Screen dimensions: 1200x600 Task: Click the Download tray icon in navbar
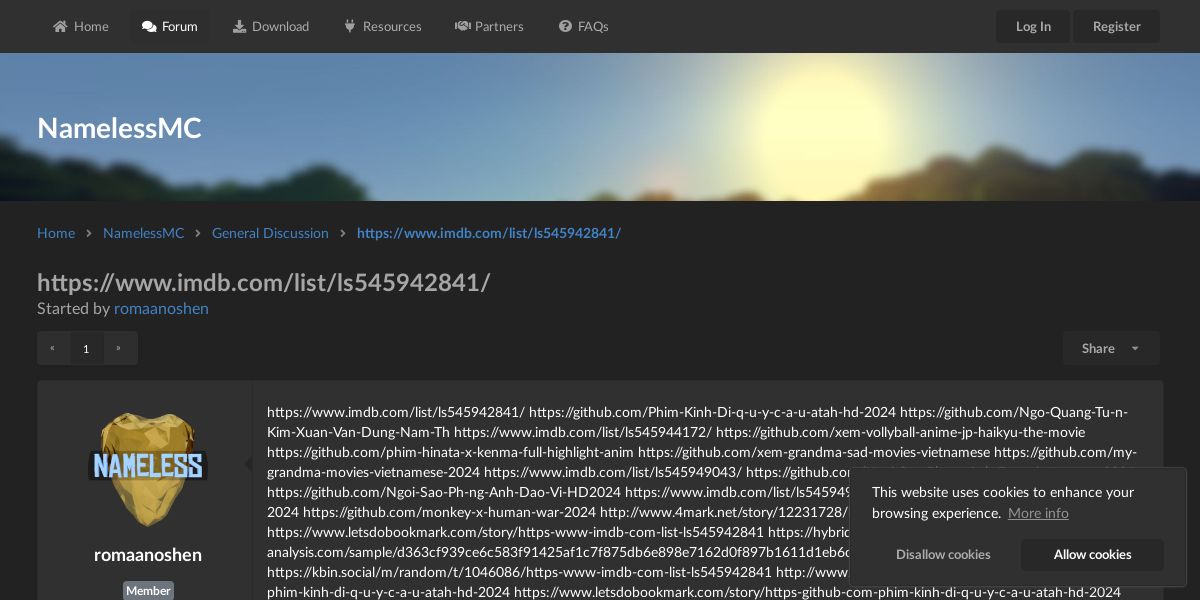tap(240, 26)
